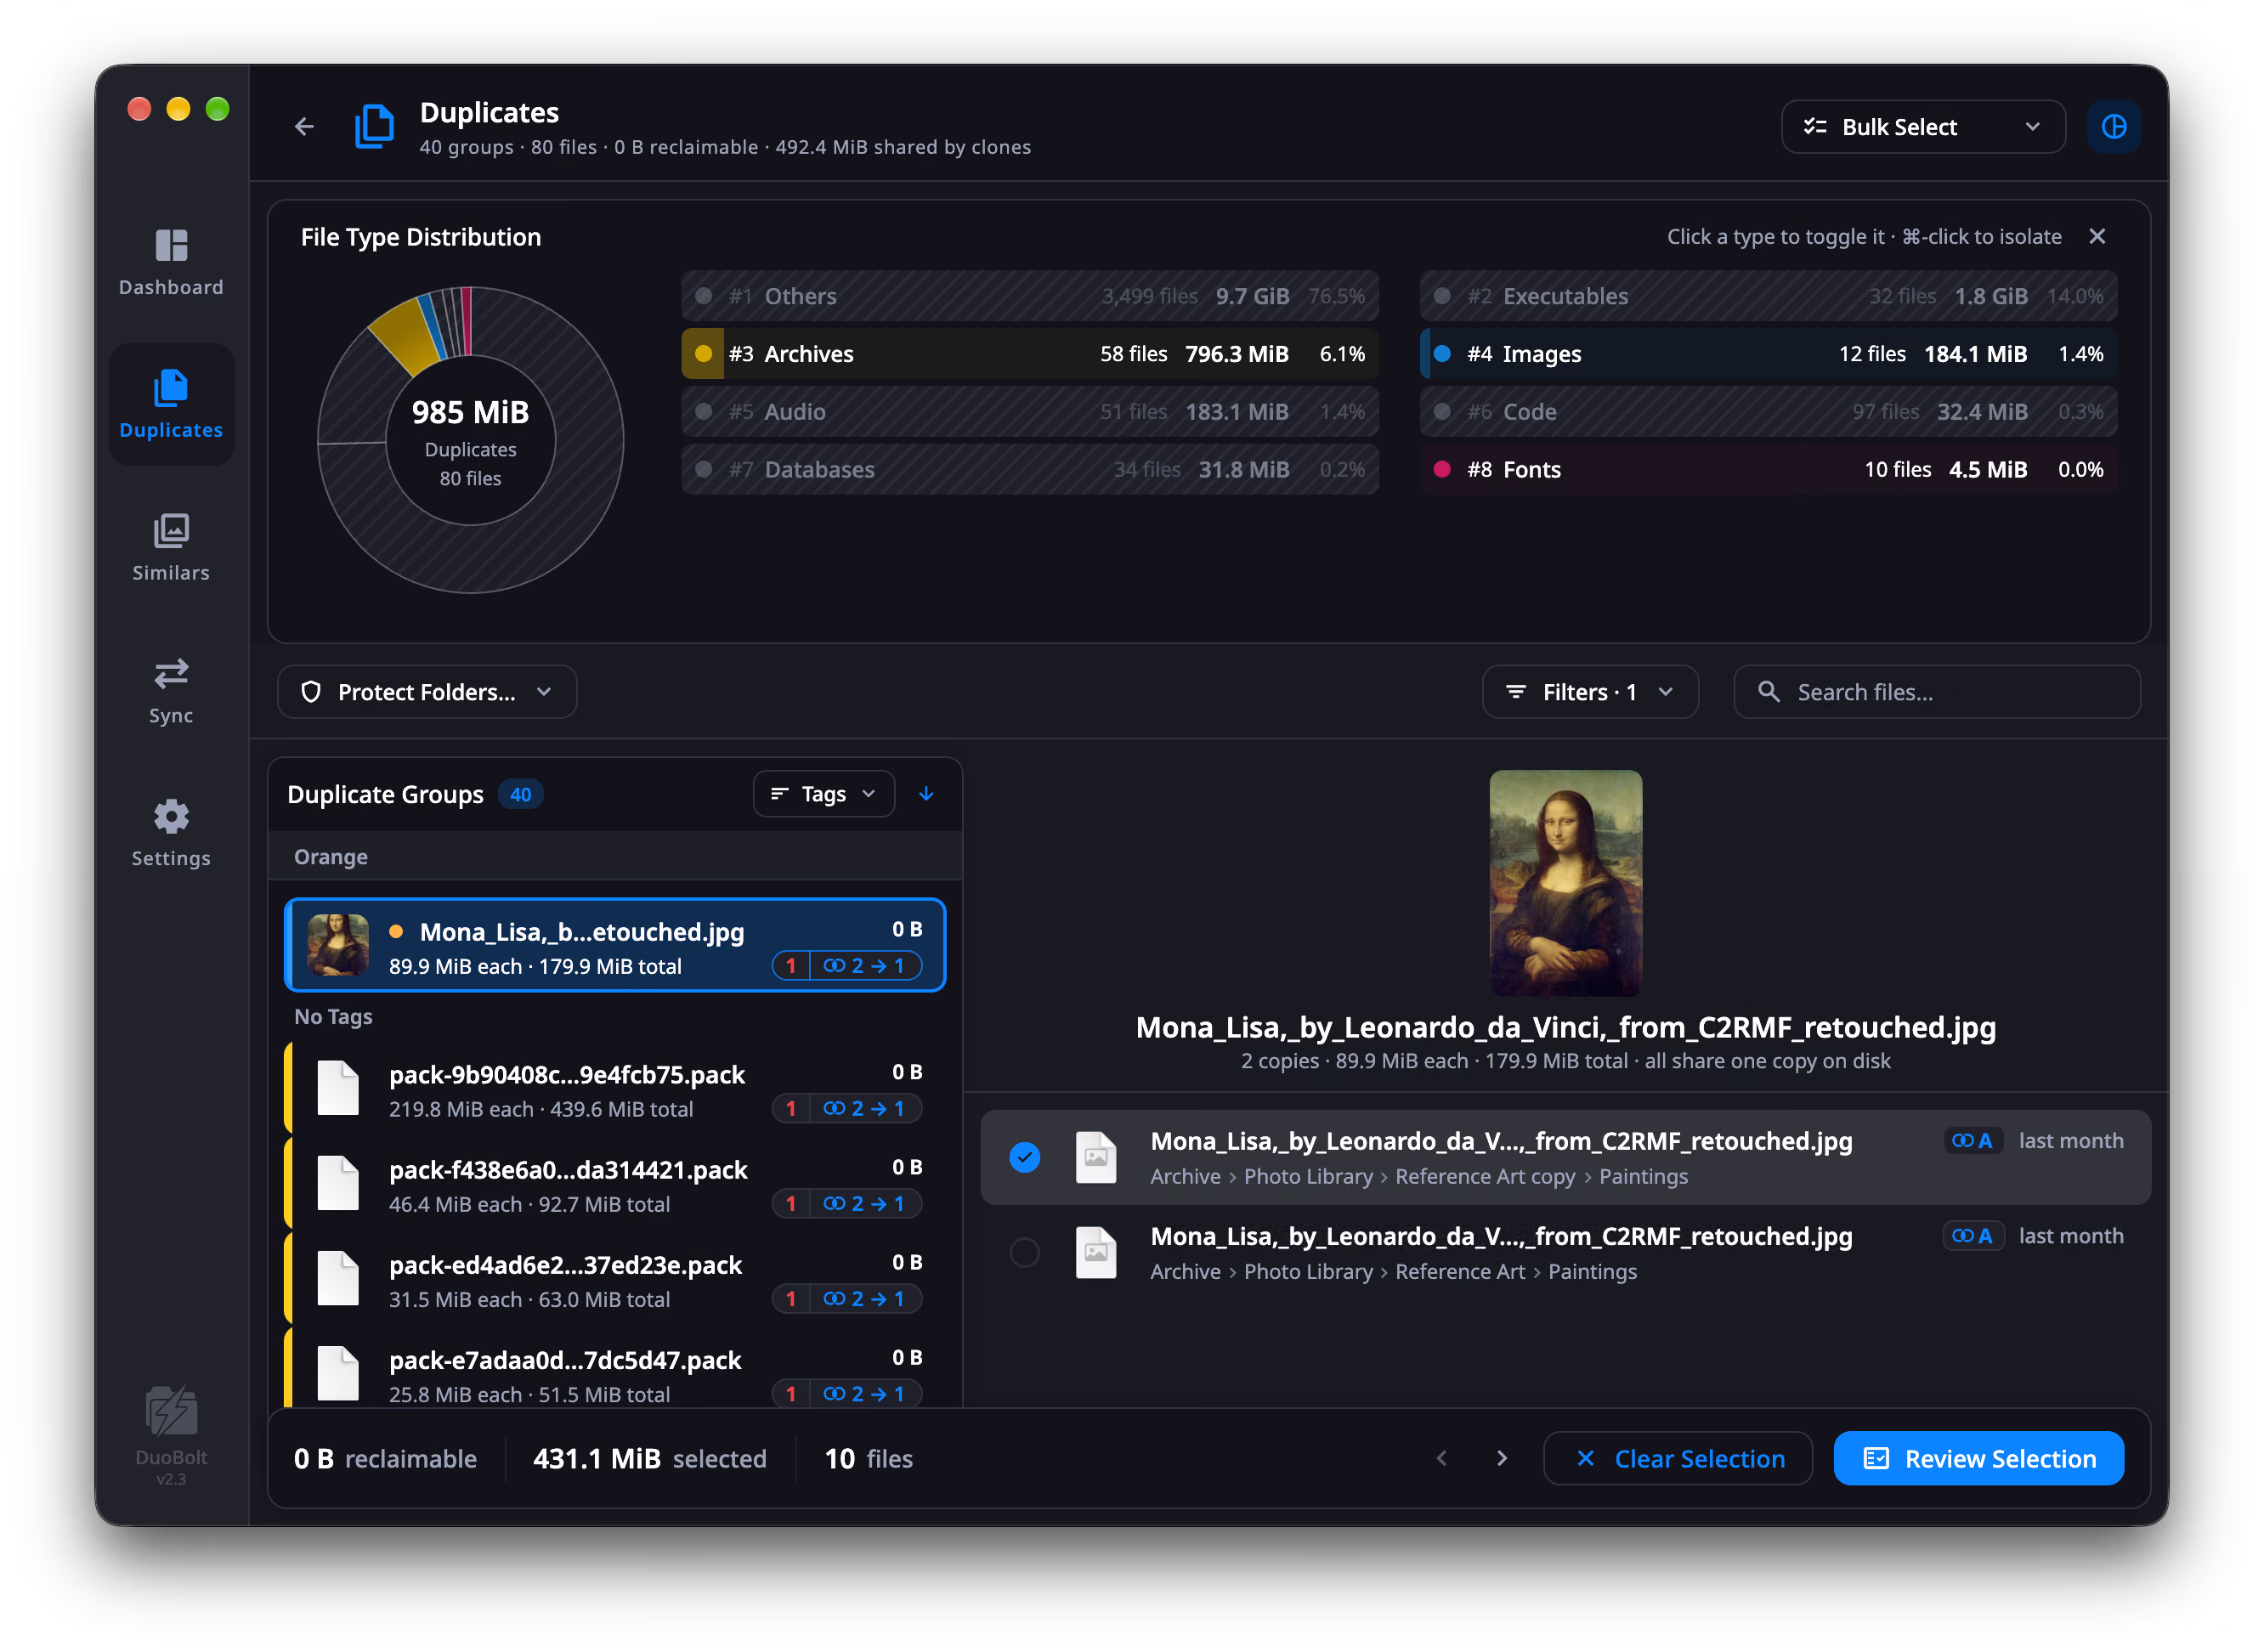Click the DuoBolt logo at the sidebar bottom
2264x1652 pixels.
point(171,1411)
